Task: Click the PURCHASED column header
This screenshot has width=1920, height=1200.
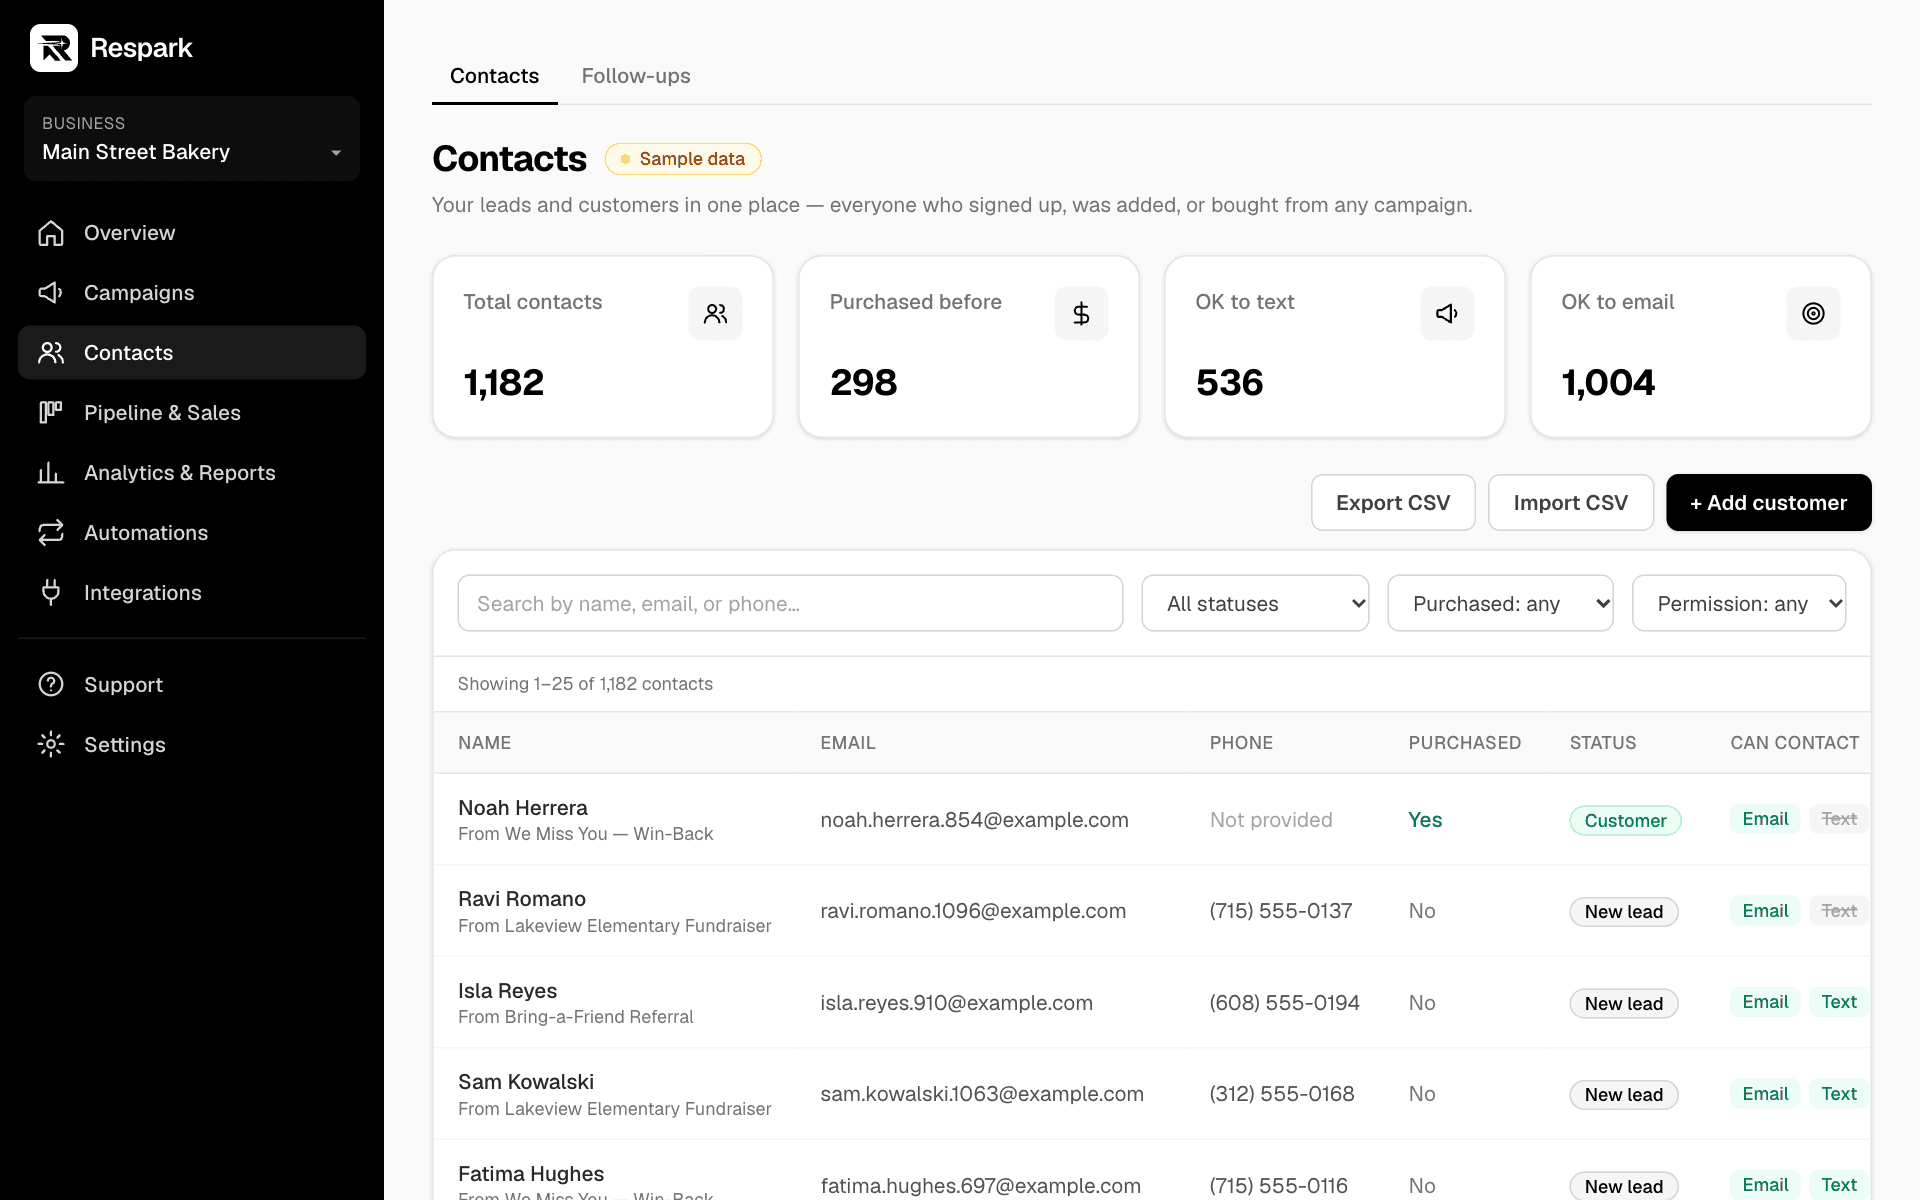Action: (1464, 743)
